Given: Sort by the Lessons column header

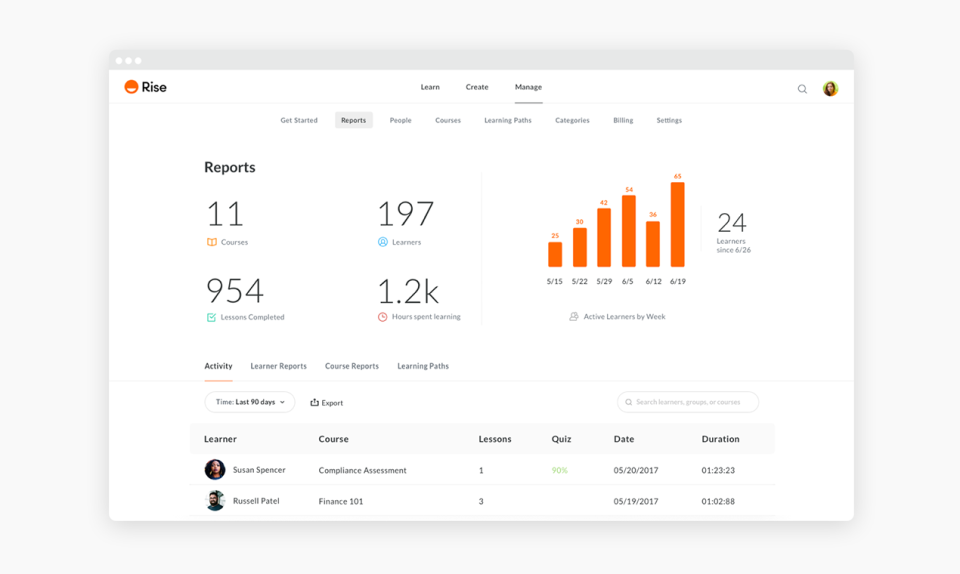Looking at the screenshot, I should tap(495, 439).
